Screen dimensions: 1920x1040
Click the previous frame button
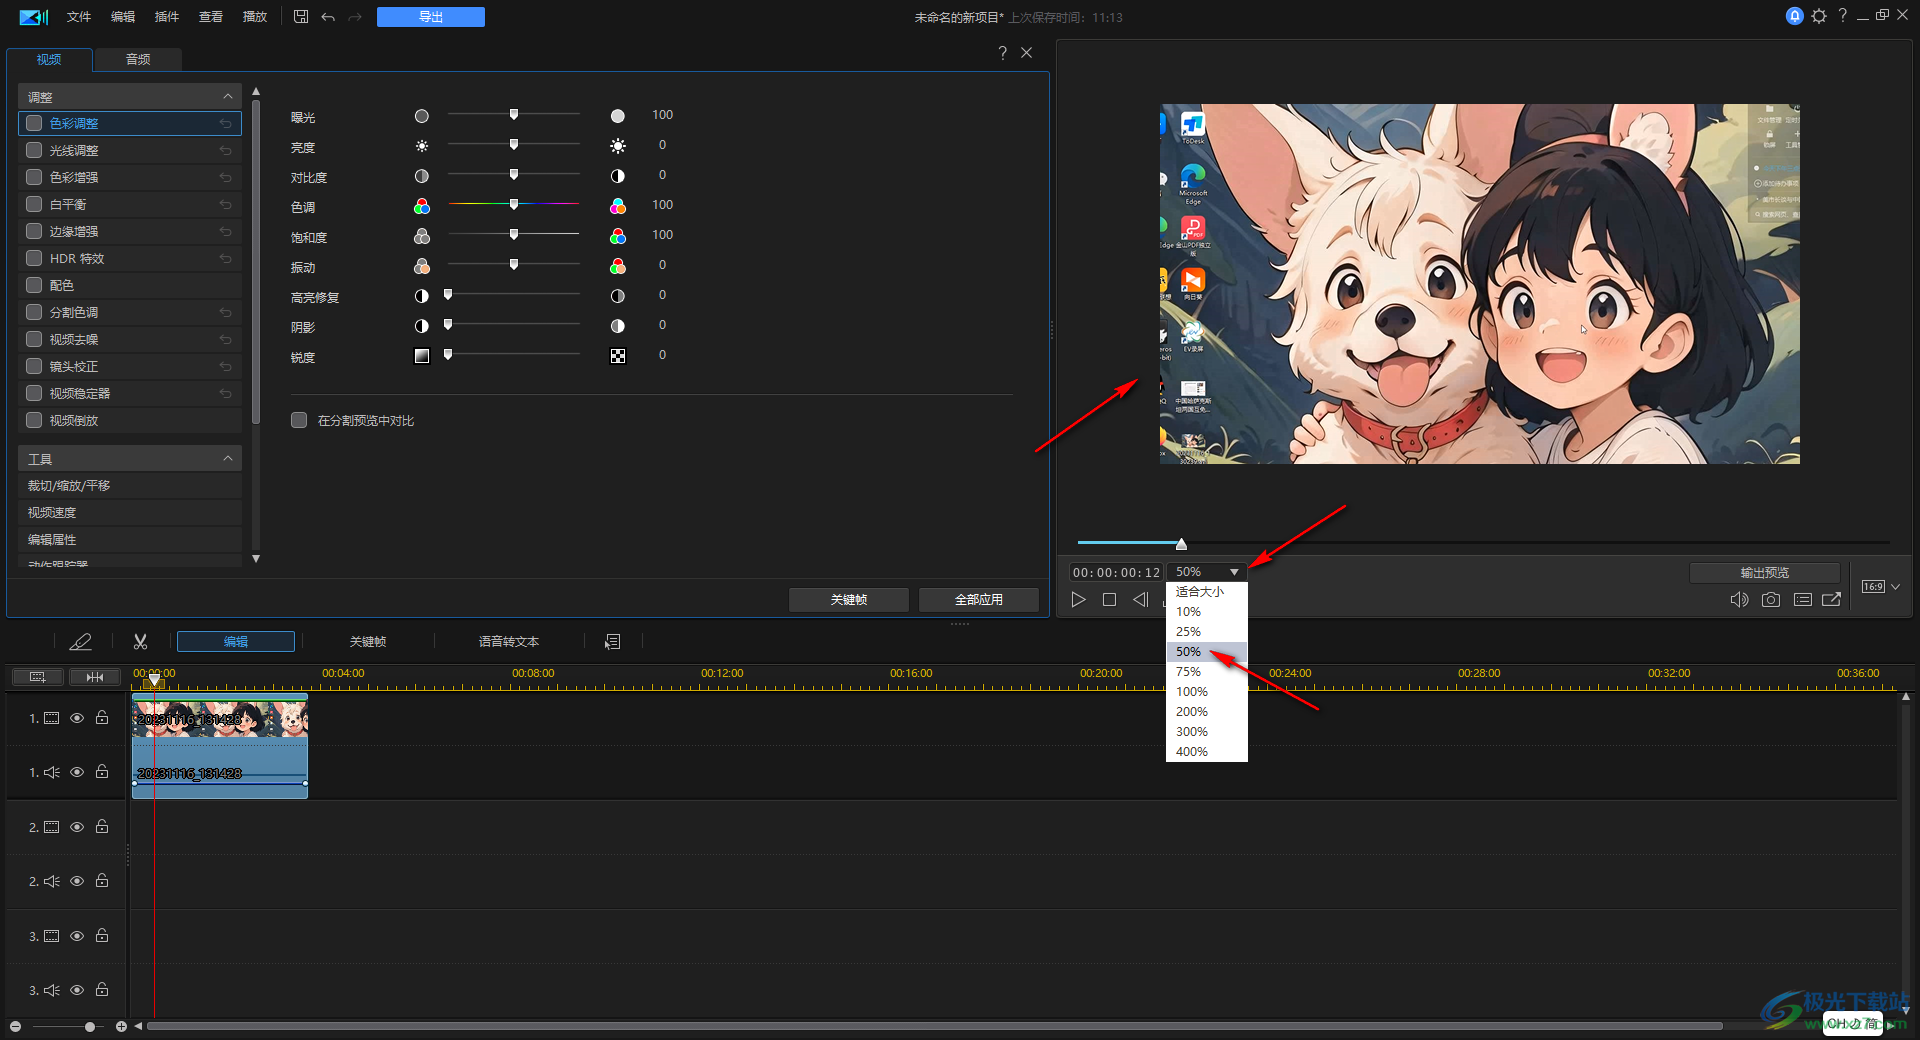coord(1140,600)
